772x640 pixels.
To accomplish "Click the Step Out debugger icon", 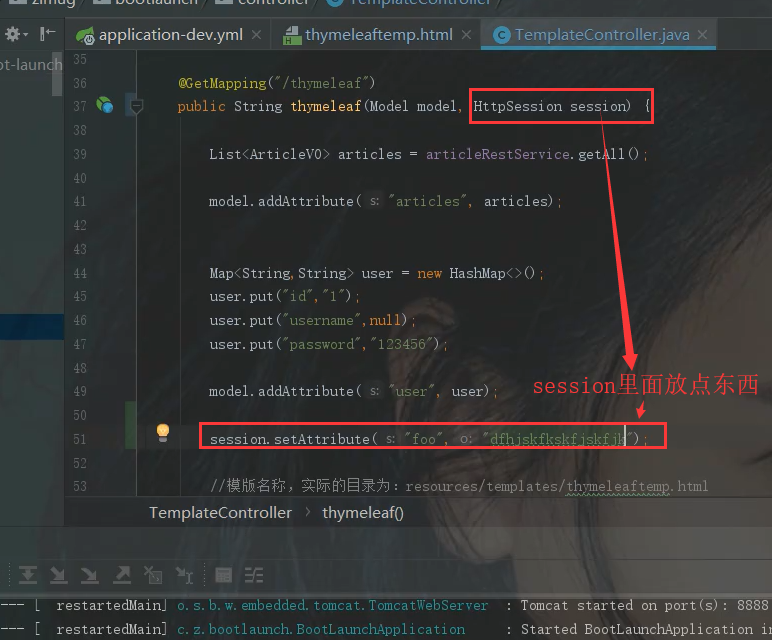I will (122, 575).
